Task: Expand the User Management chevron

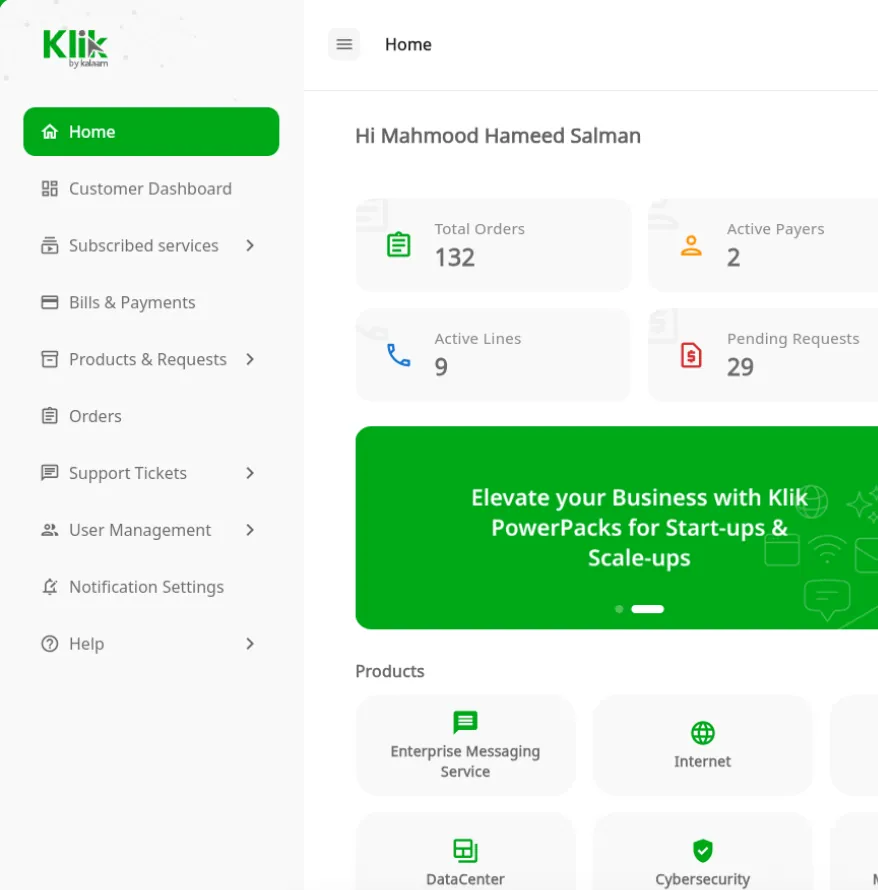Action: (x=250, y=530)
